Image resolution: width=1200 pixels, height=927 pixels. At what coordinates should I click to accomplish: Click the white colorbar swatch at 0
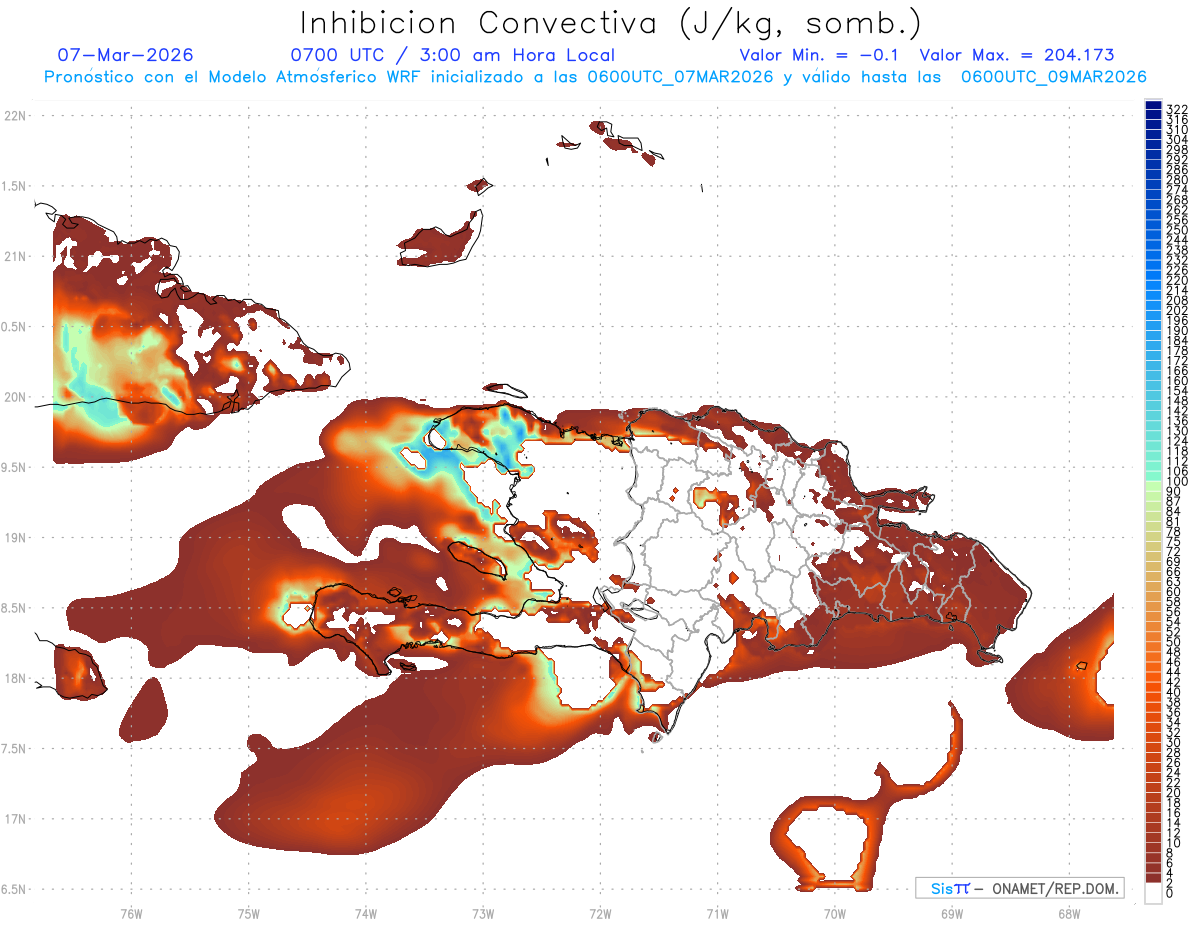[x=1153, y=893]
